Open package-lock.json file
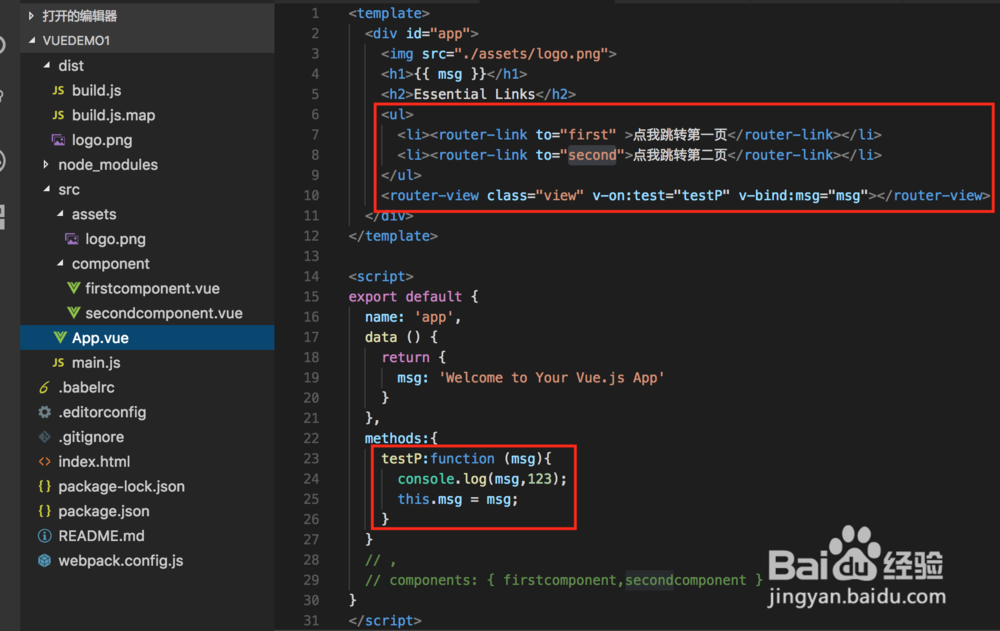 [121, 486]
